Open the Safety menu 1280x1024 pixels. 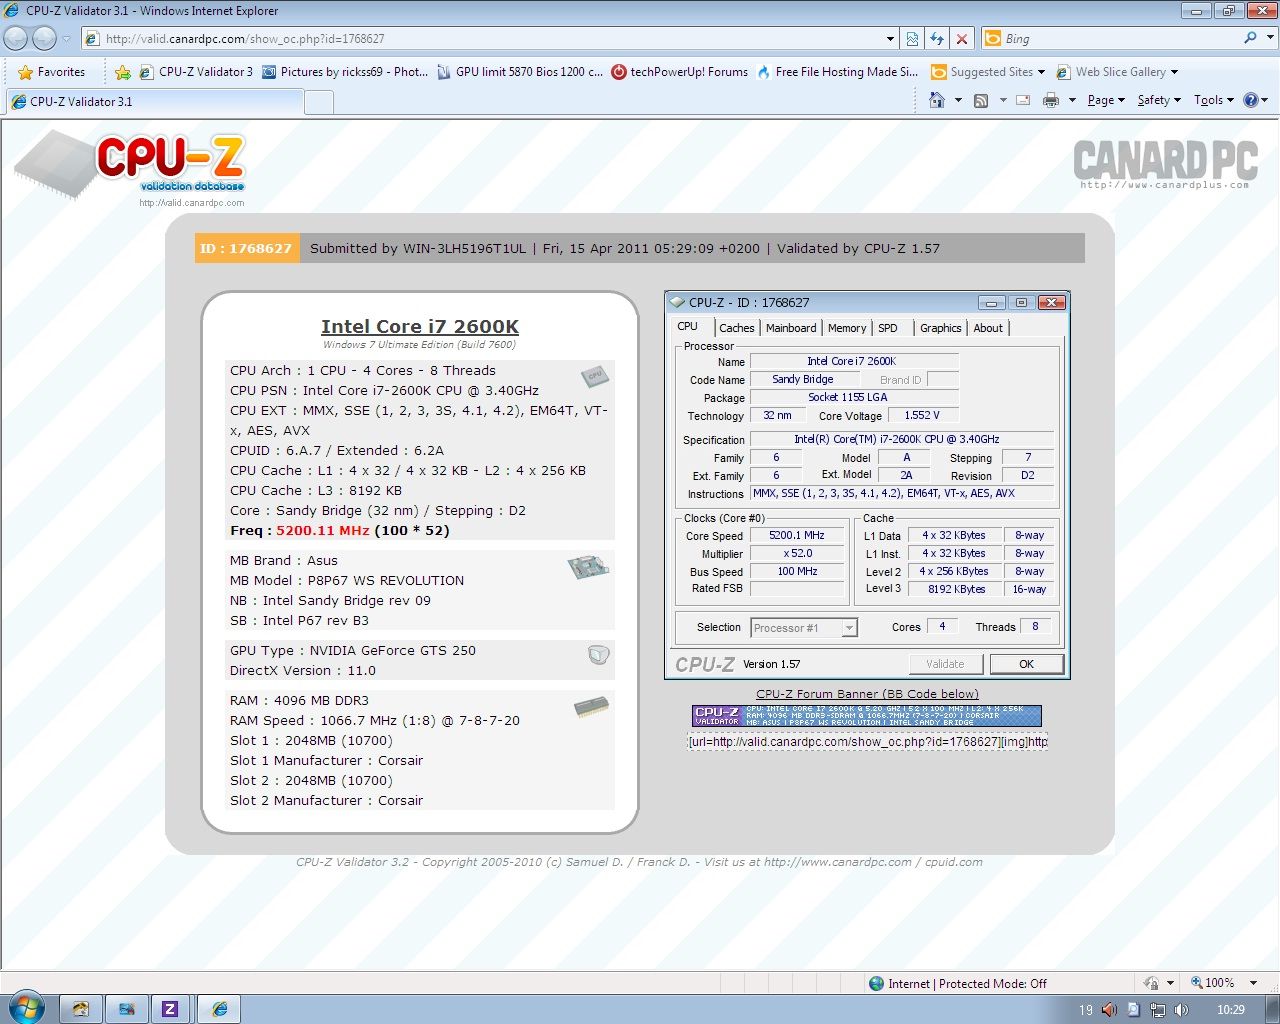pos(1159,100)
